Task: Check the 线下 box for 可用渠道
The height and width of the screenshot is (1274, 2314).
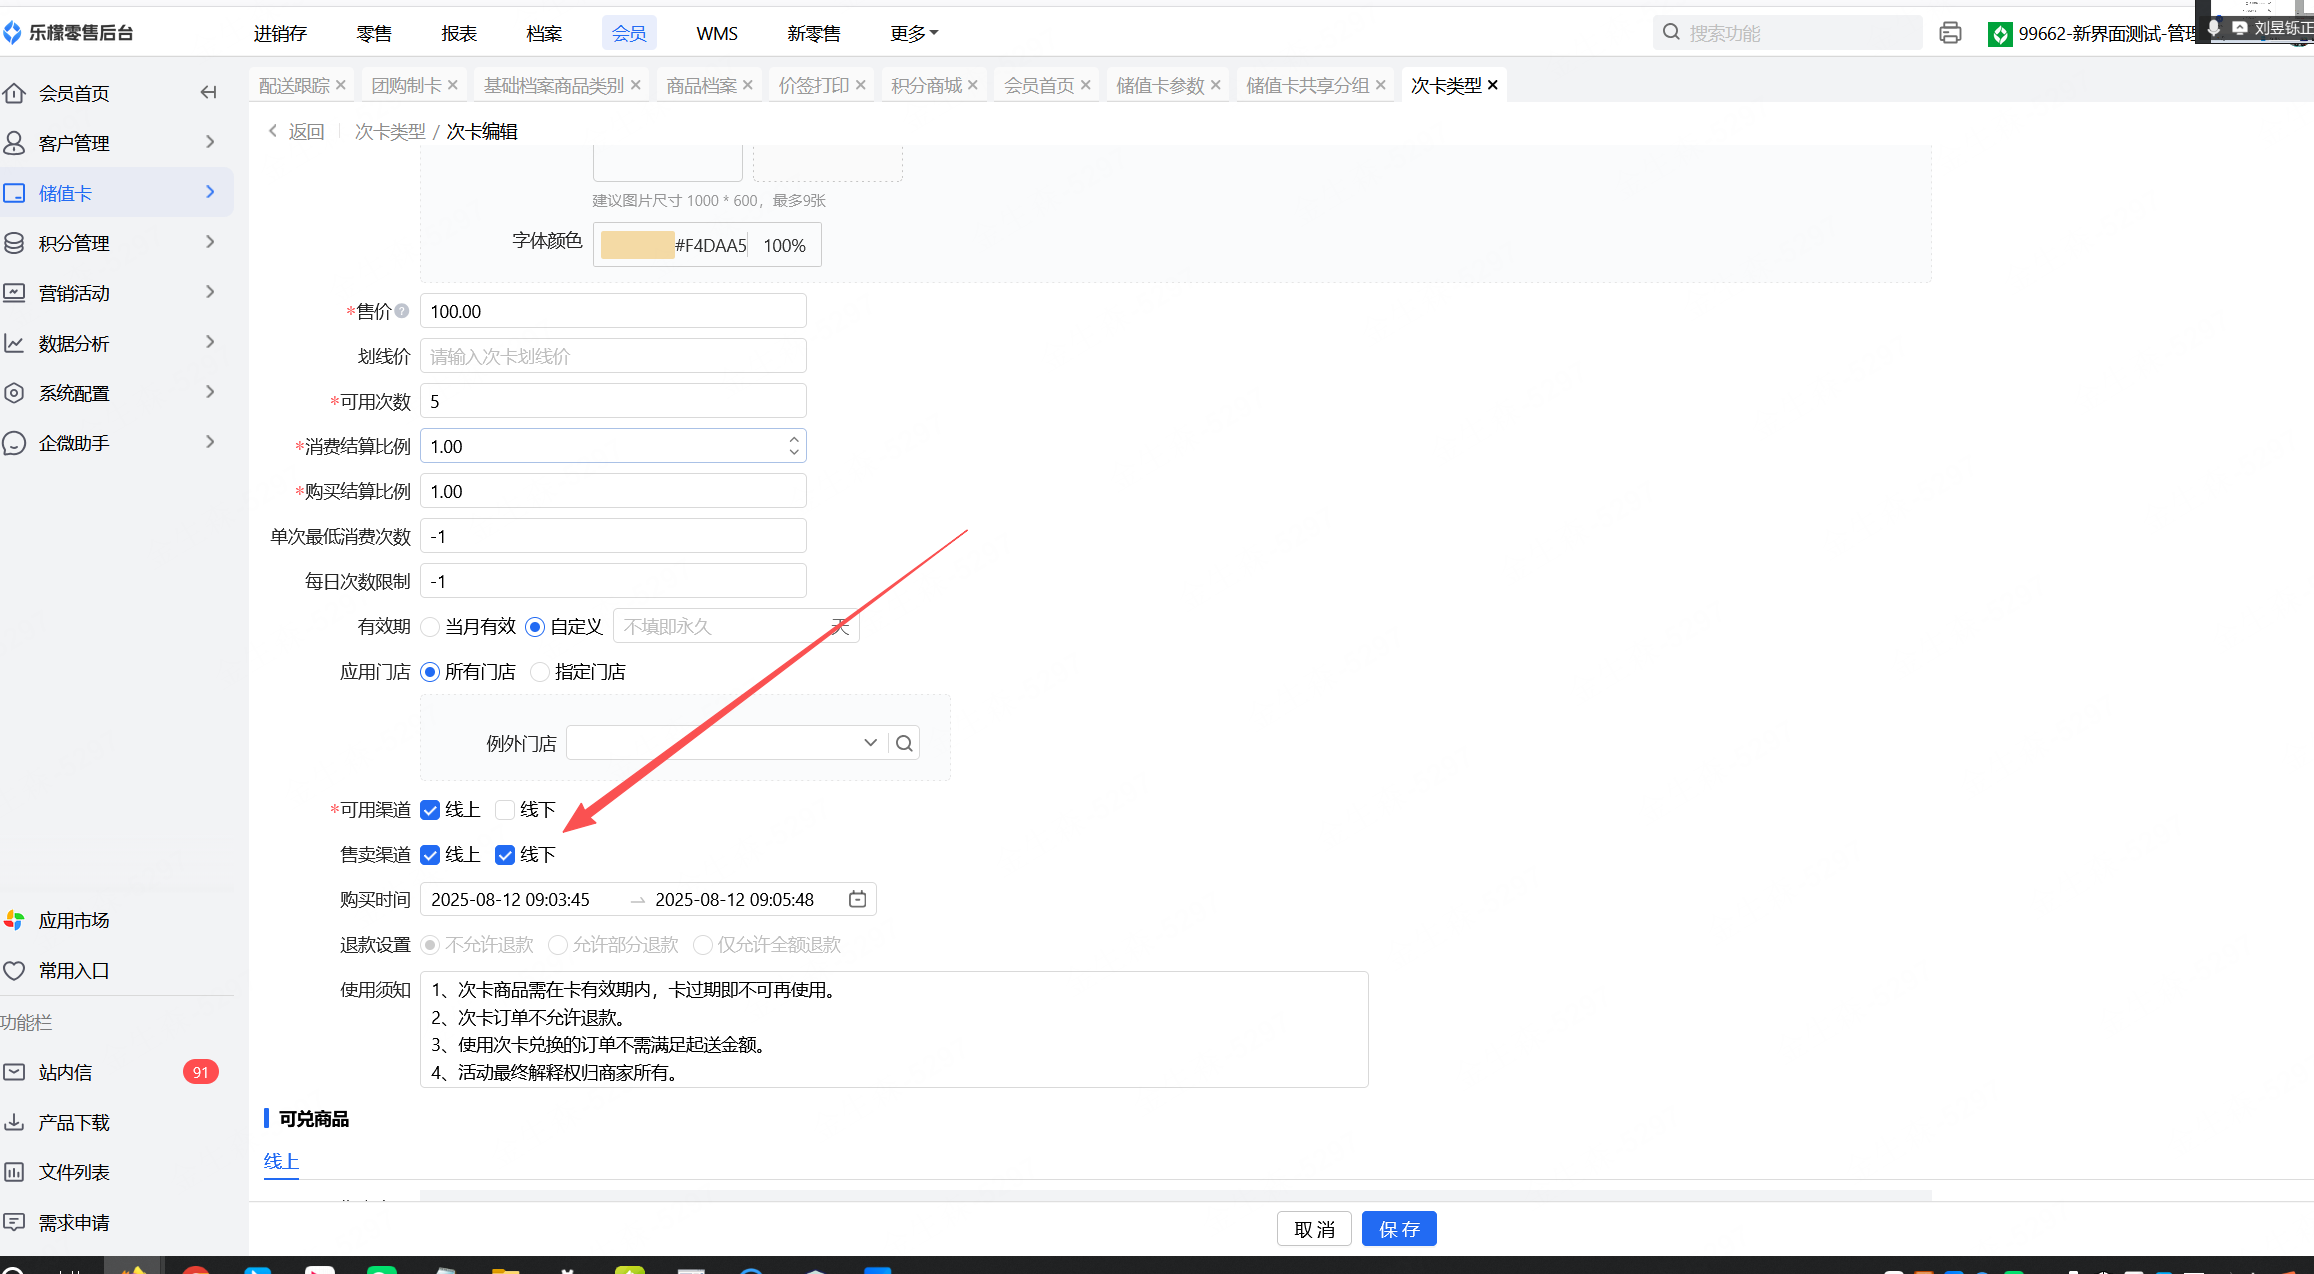Action: pyautogui.click(x=505, y=809)
